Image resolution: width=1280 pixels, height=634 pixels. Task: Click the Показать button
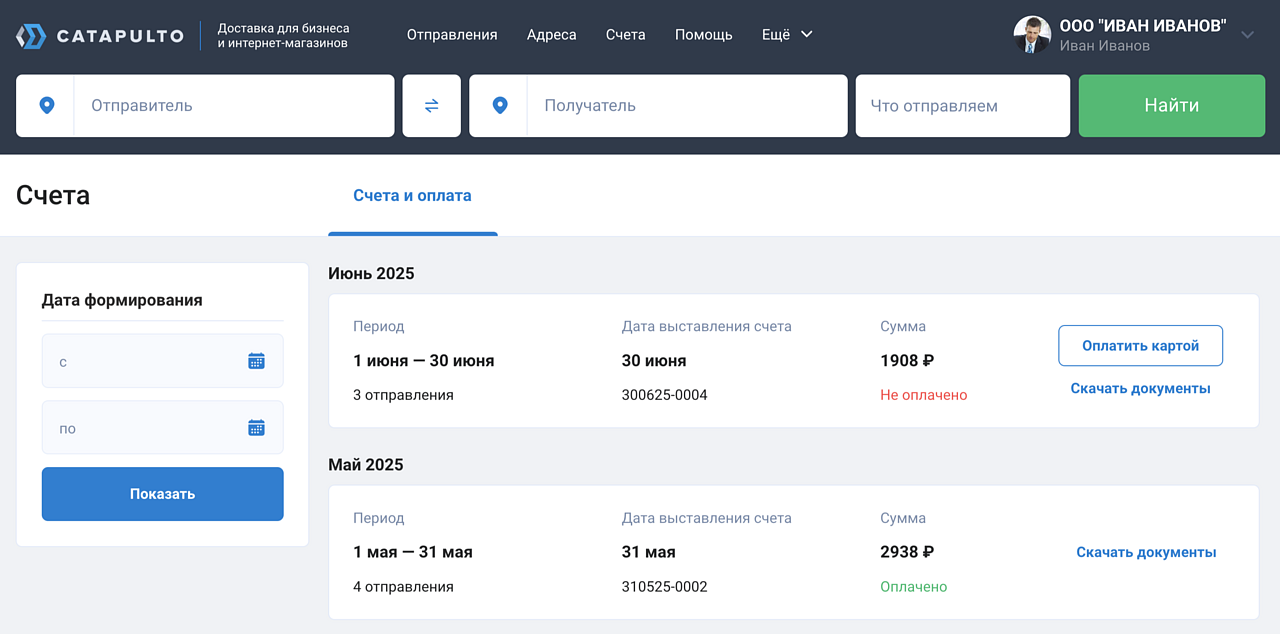pyautogui.click(x=162, y=494)
